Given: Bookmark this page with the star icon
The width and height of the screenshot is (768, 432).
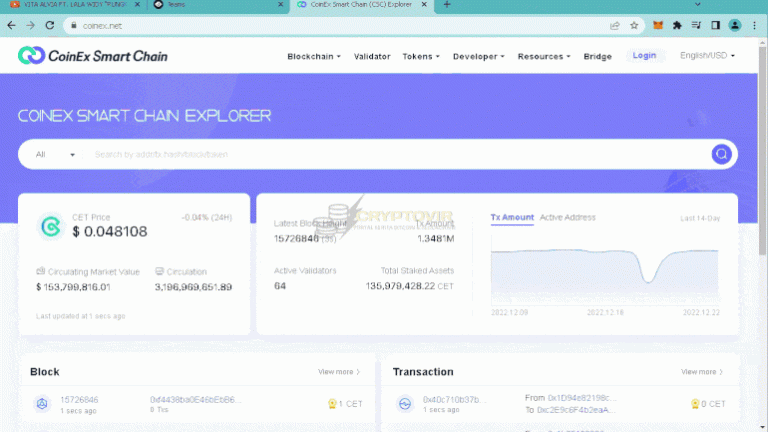Looking at the screenshot, I should (634, 25).
